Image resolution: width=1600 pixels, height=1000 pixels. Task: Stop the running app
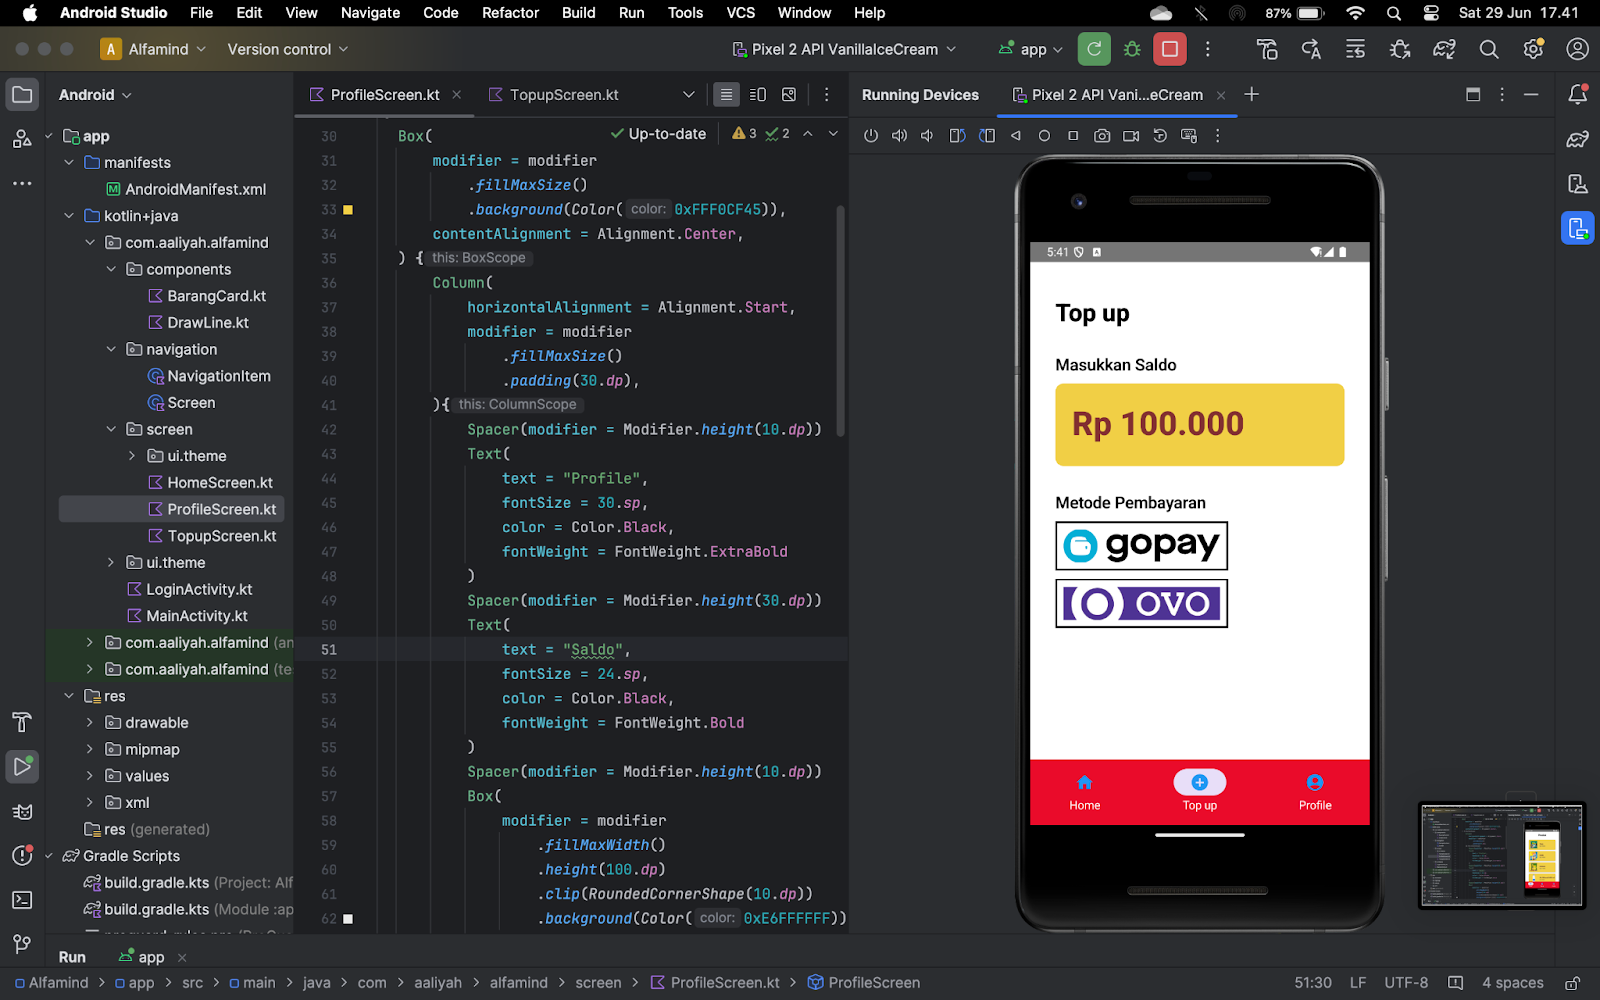click(x=1170, y=49)
